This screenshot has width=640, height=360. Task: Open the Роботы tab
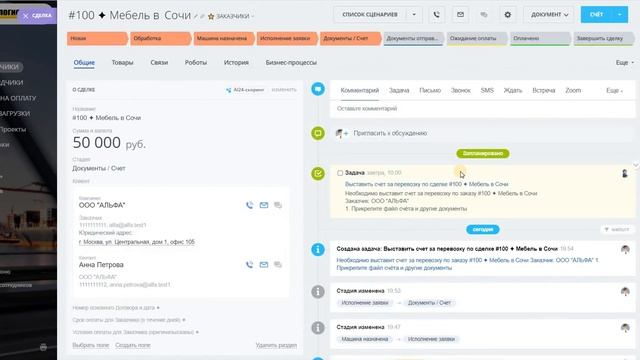tap(196, 62)
